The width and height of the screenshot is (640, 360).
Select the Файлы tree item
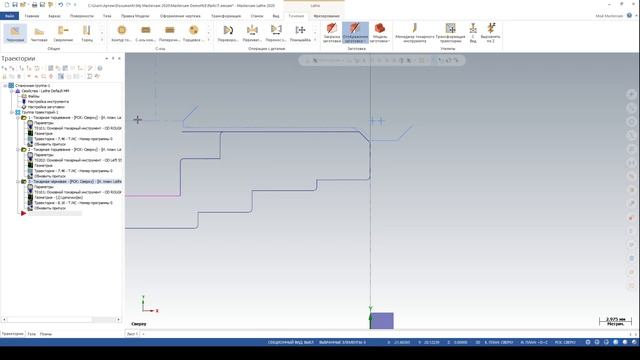33,96
